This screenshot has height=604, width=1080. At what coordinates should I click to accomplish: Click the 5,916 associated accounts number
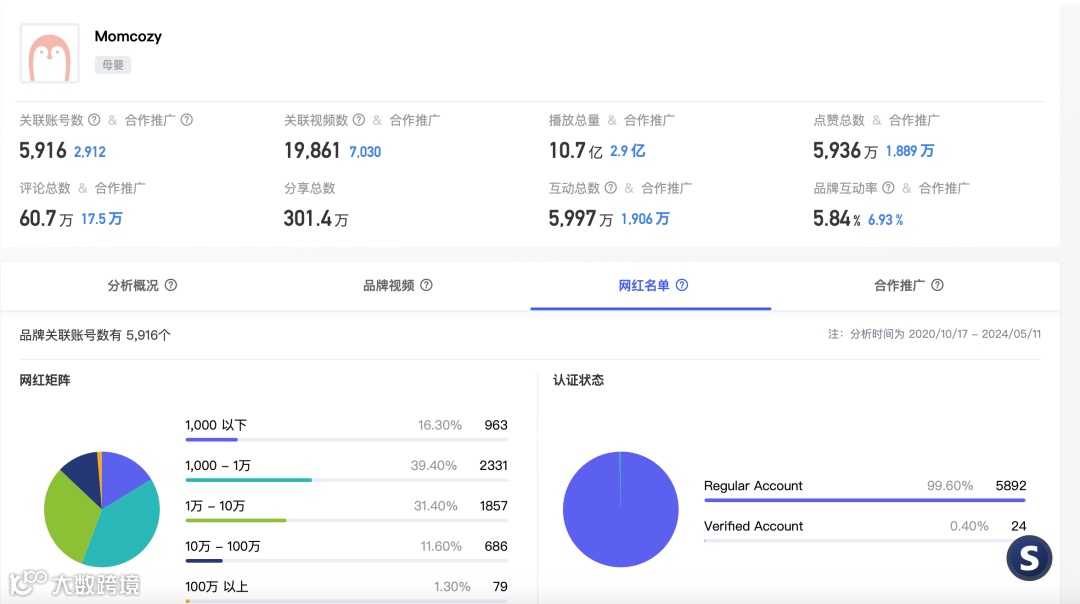pyautogui.click(x=43, y=150)
